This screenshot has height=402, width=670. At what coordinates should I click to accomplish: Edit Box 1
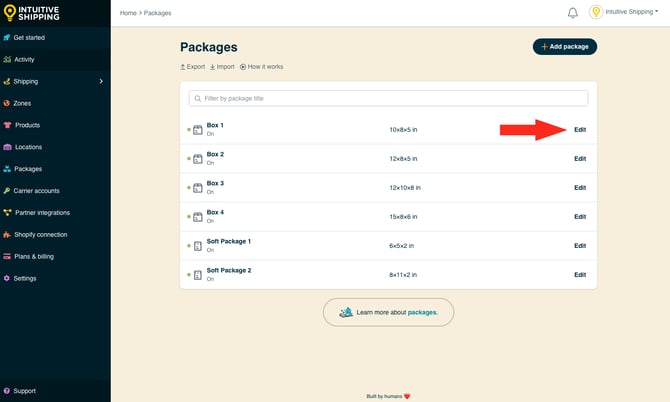point(580,129)
